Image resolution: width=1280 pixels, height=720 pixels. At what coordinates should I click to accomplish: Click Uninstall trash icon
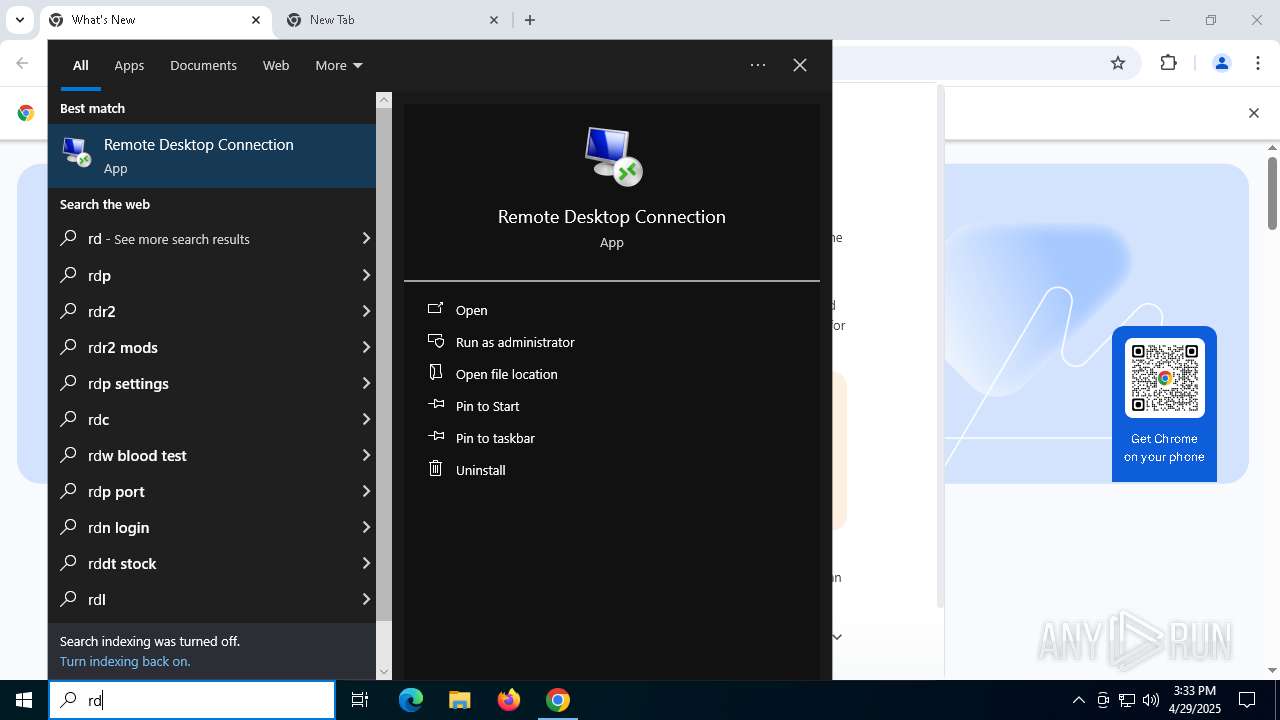click(436, 469)
